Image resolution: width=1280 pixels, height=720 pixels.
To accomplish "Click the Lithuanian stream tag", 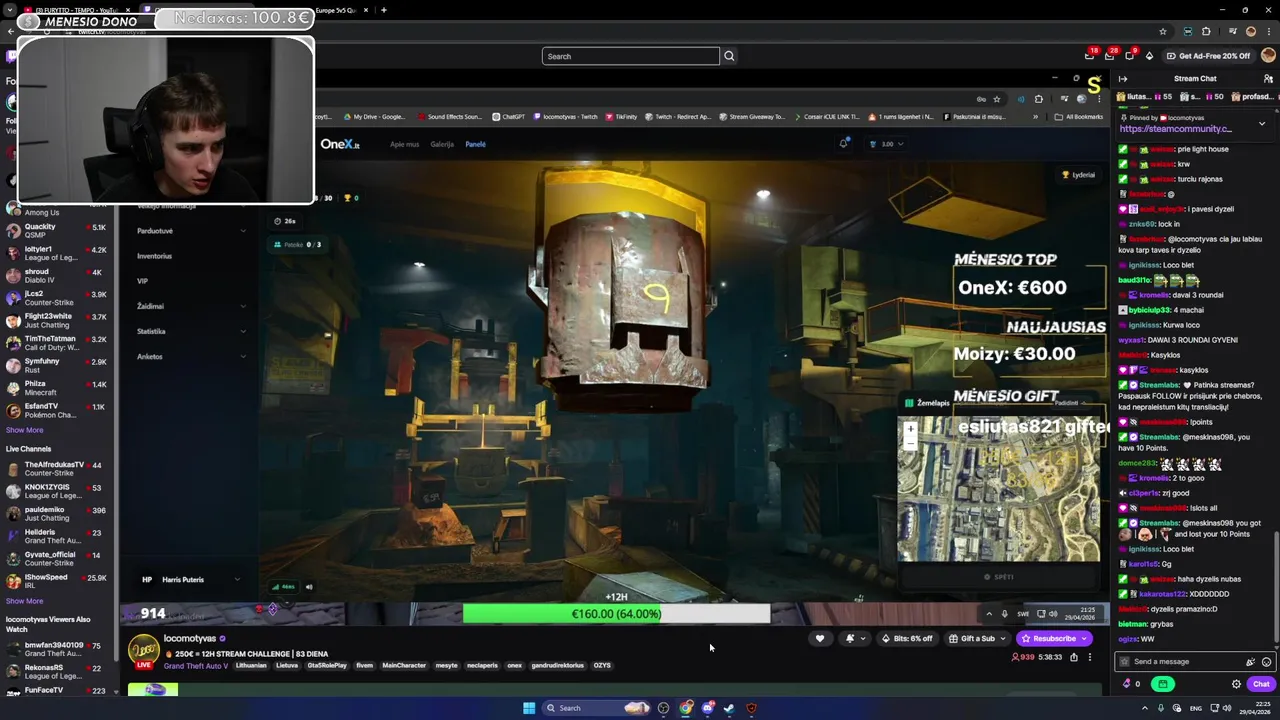I will tap(251, 666).
